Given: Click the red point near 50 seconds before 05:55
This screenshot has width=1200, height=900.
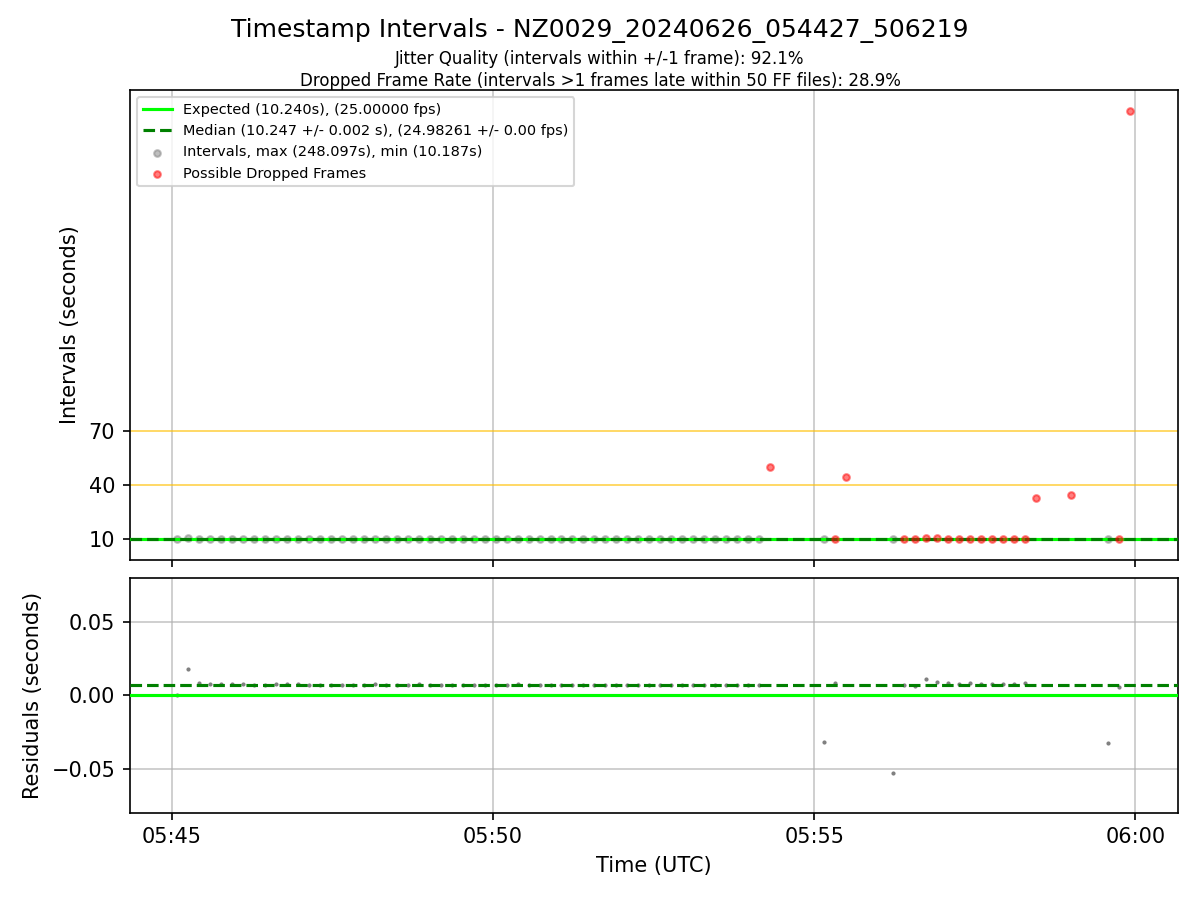Looking at the screenshot, I should click(x=770, y=467).
